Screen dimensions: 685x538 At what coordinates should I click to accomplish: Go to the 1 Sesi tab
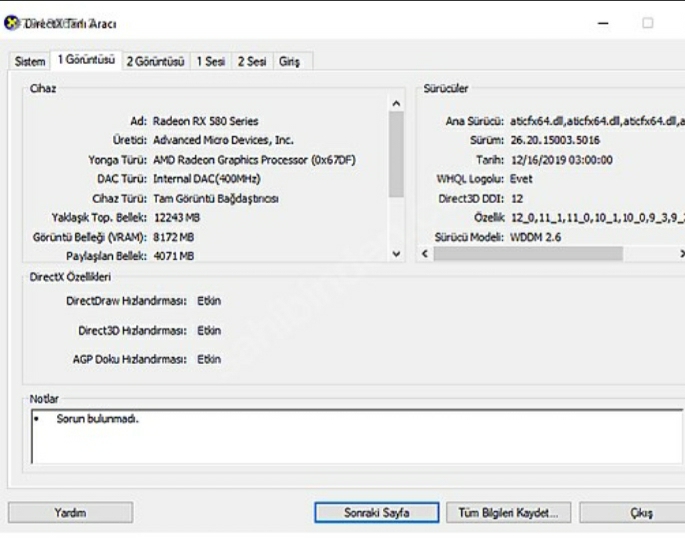point(211,62)
